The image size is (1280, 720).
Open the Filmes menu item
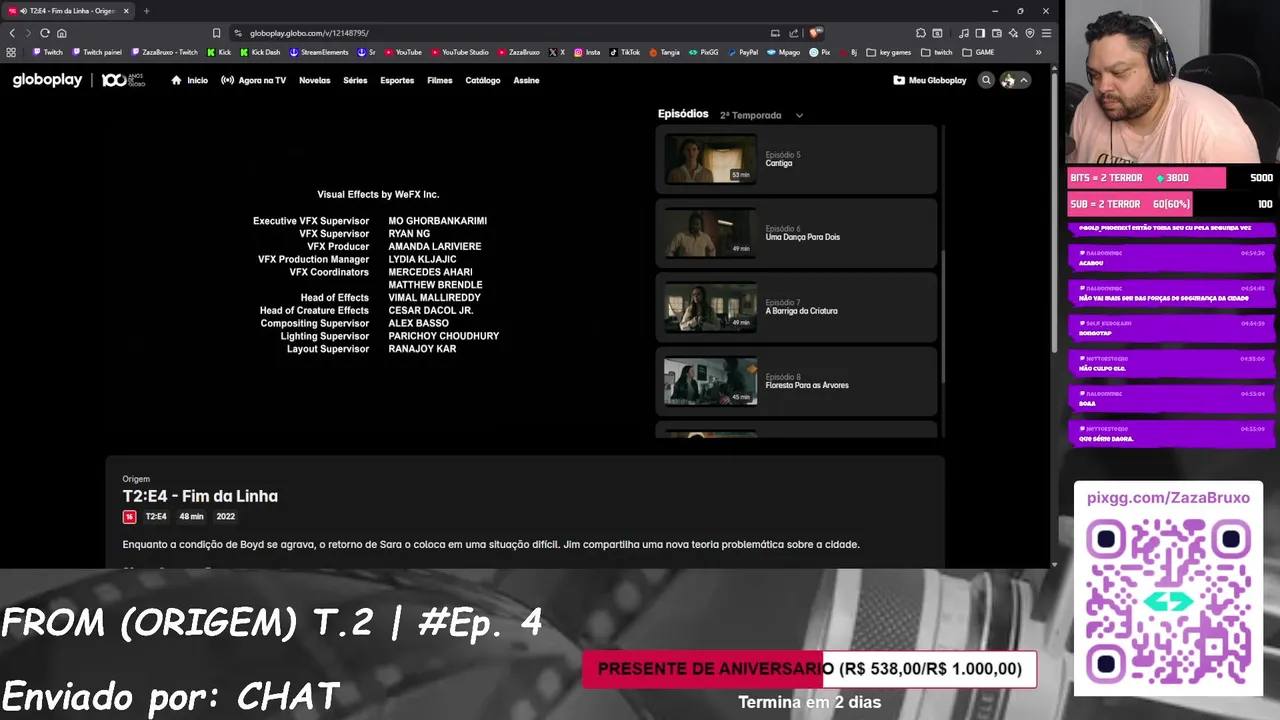tap(440, 80)
